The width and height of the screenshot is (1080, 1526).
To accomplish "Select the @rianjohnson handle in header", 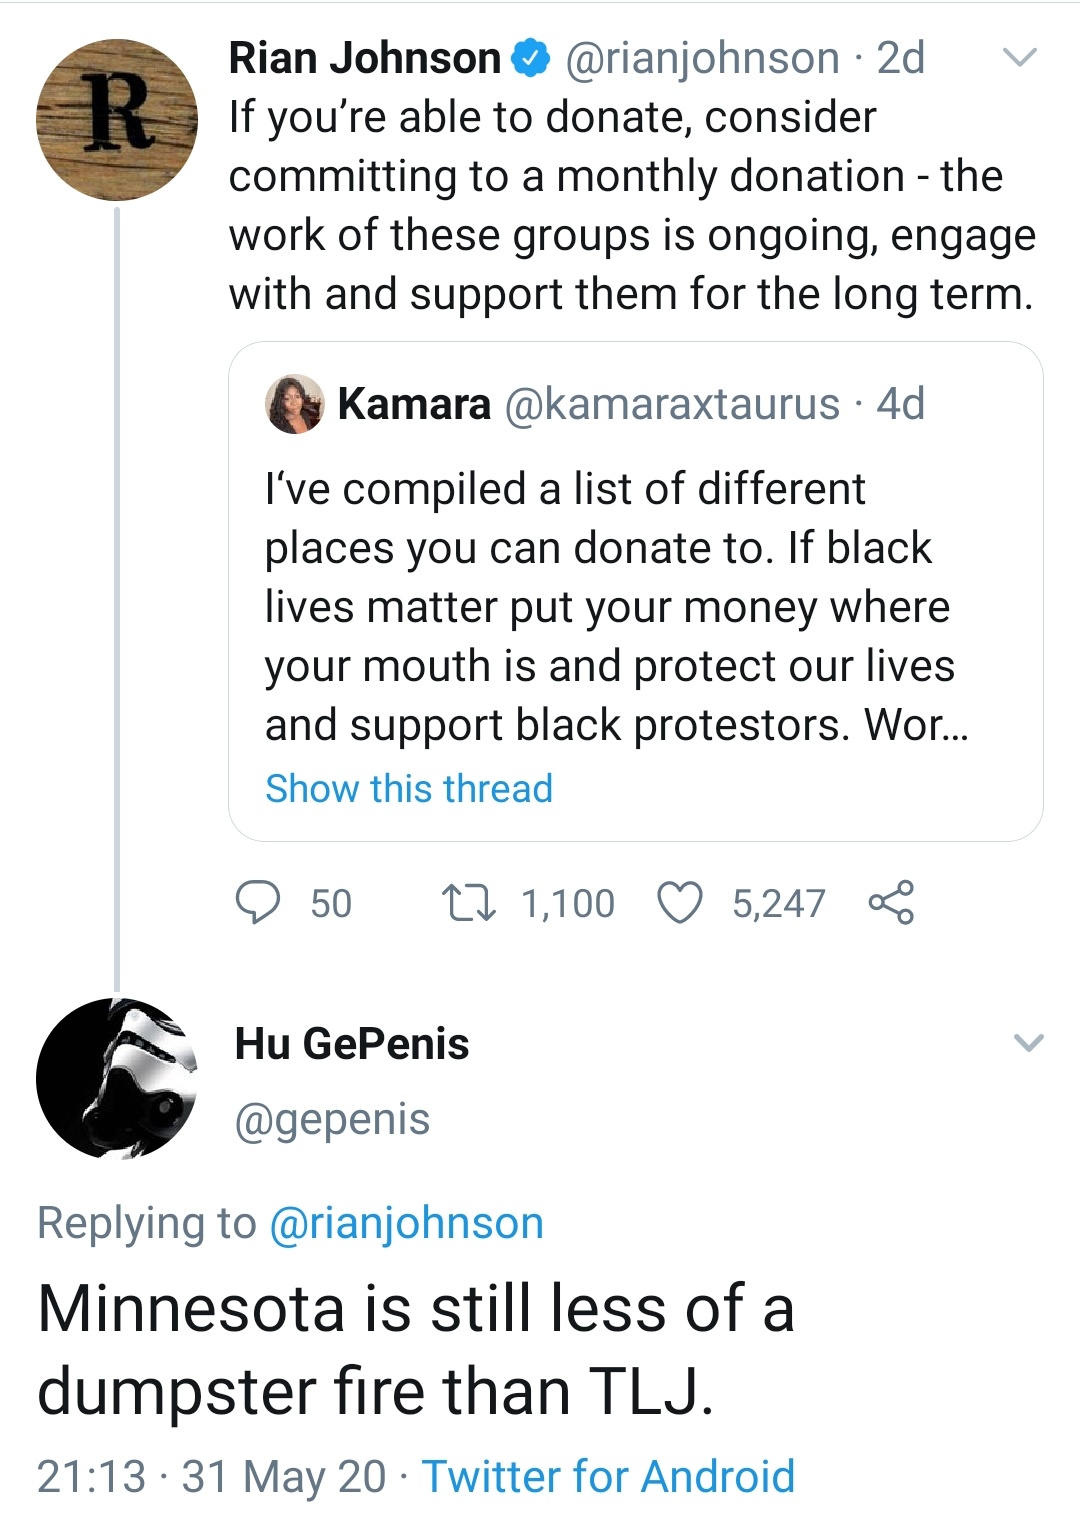I will [703, 58].
